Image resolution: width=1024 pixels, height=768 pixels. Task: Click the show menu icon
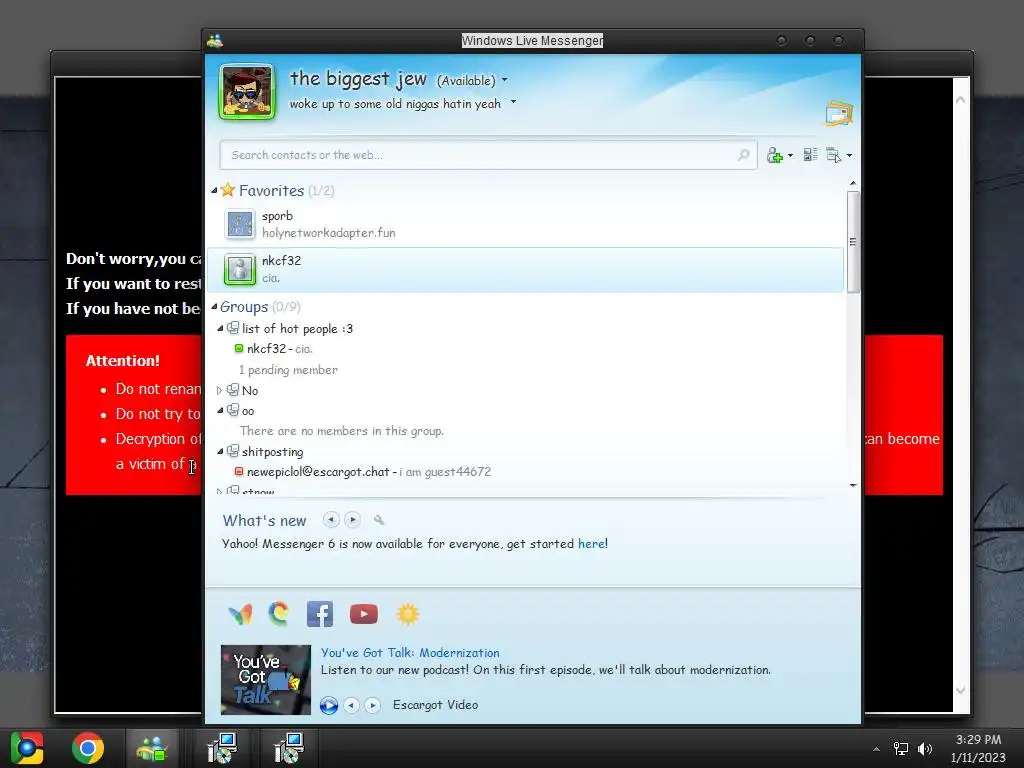(x=833, y=155)
